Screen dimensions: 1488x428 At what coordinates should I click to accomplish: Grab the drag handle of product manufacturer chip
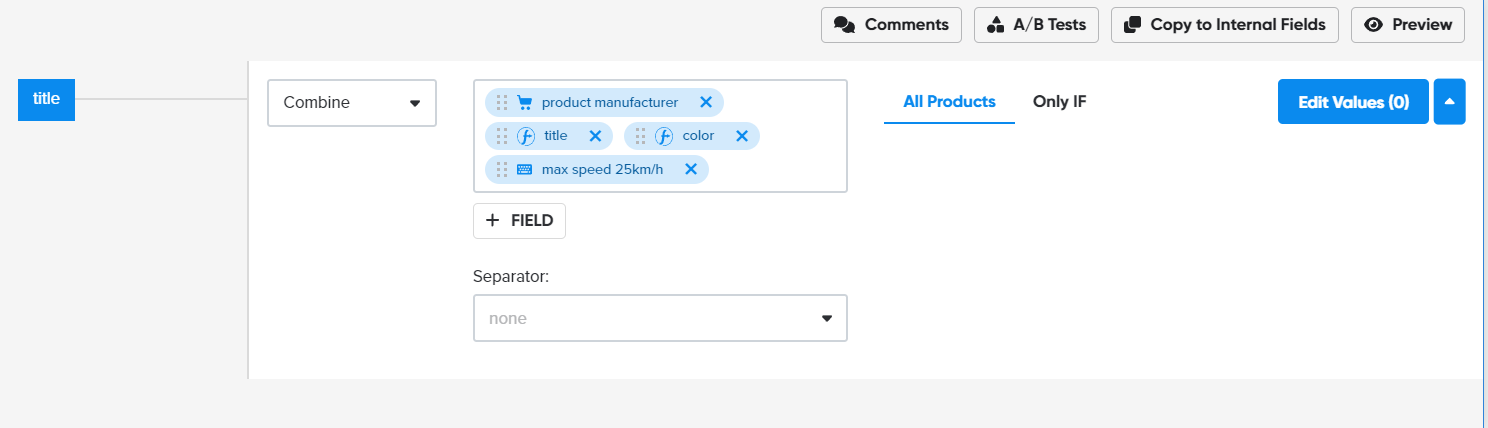coord(502,102)
